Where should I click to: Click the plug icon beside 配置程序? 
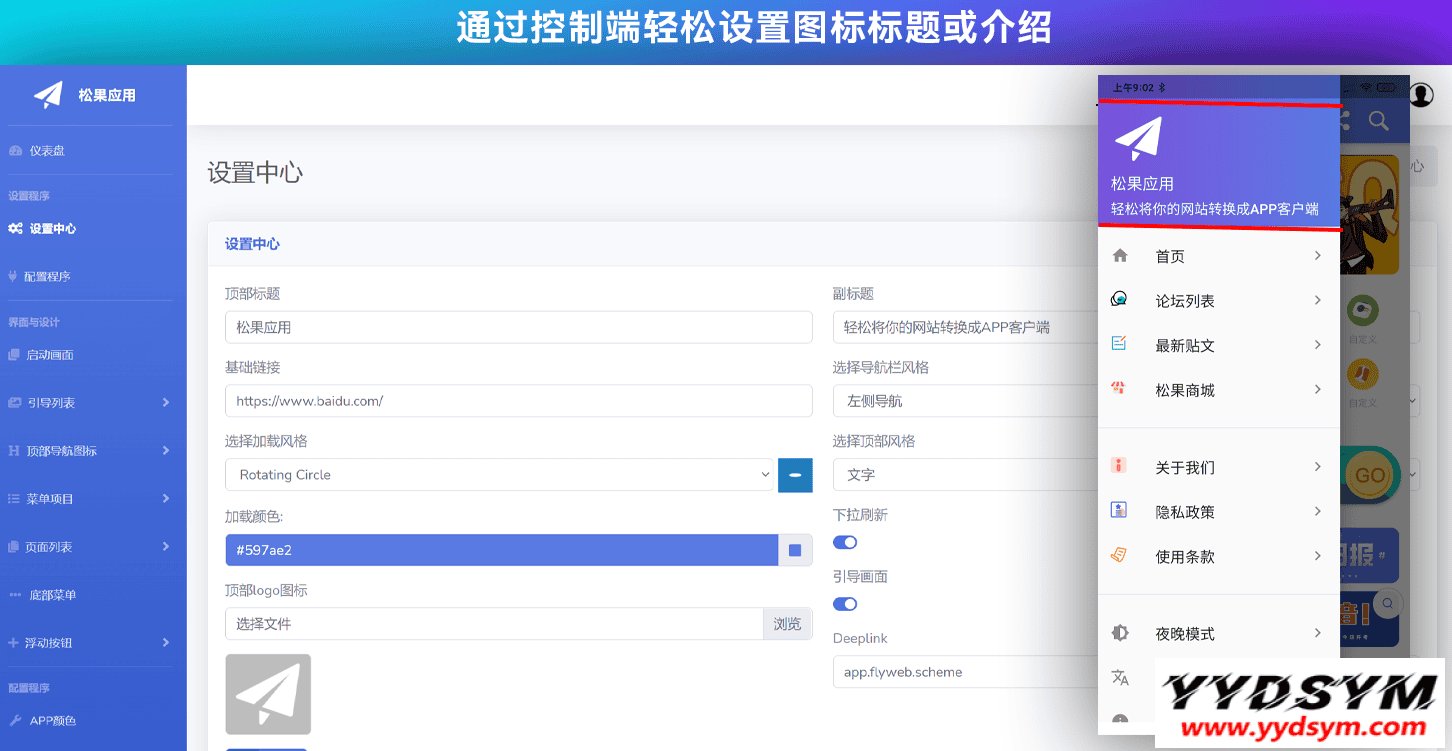[x=13, y=277]
